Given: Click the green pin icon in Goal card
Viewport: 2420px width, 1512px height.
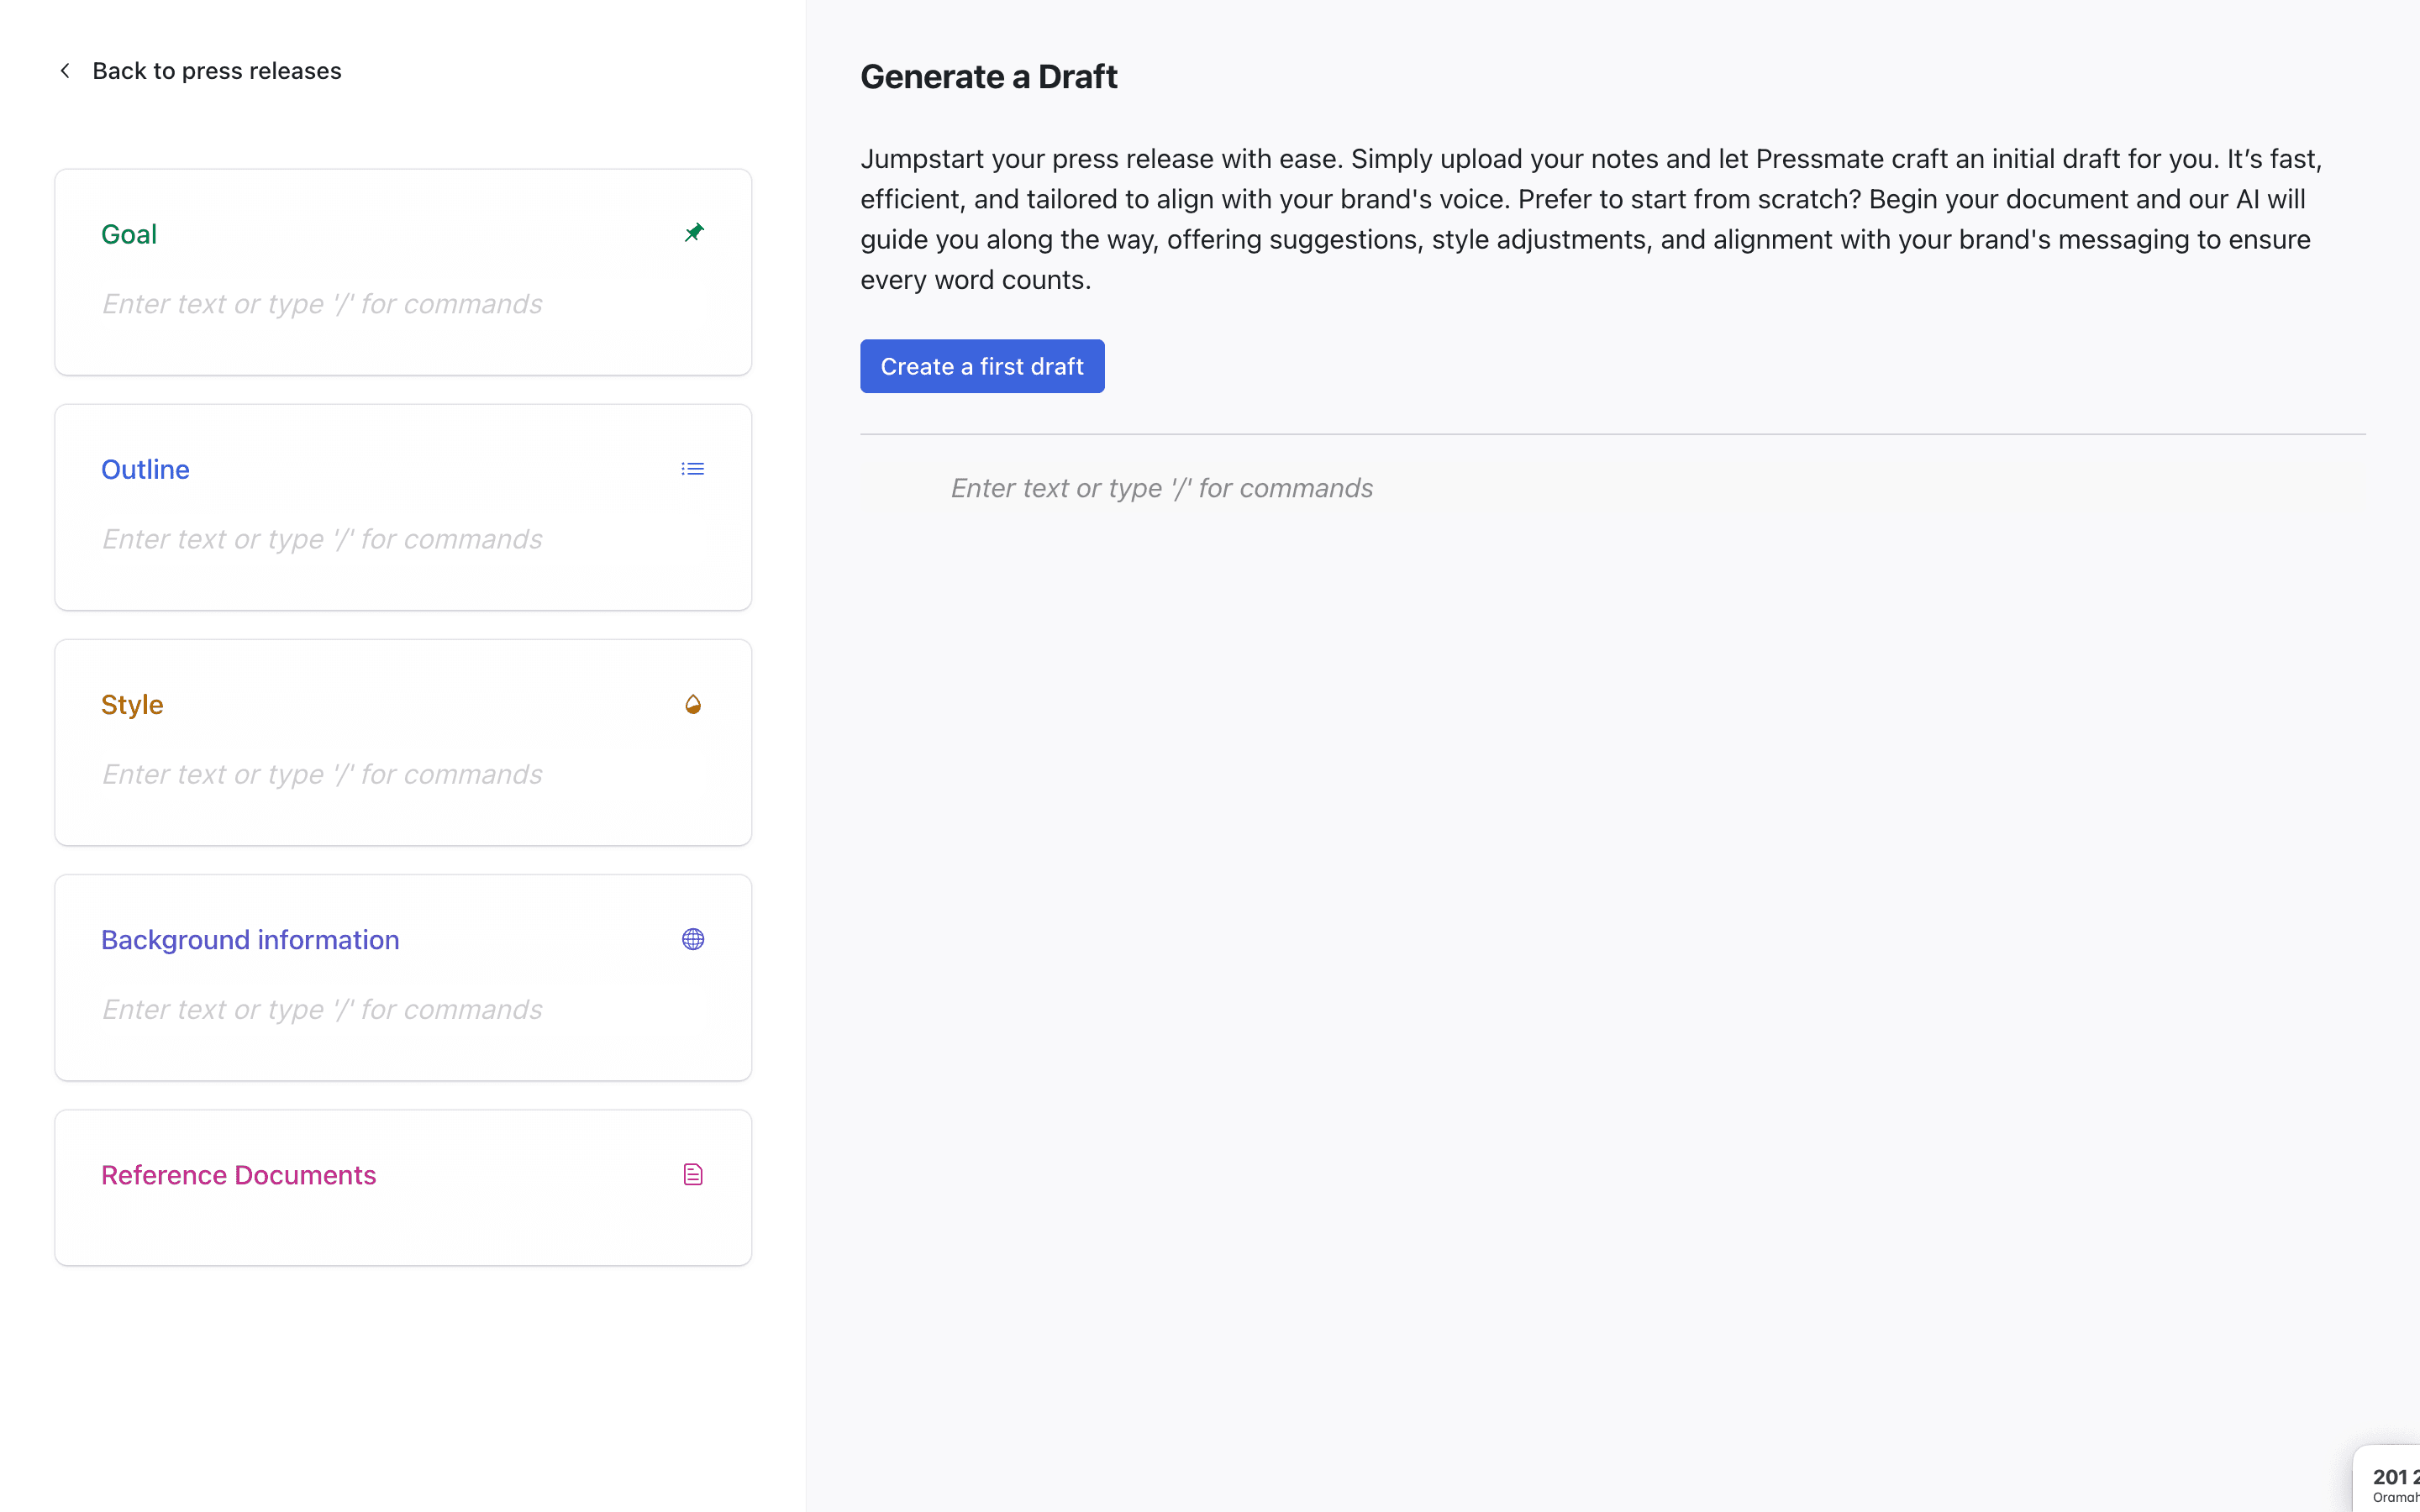Looking at the screenshot, I should click(693, 233).
